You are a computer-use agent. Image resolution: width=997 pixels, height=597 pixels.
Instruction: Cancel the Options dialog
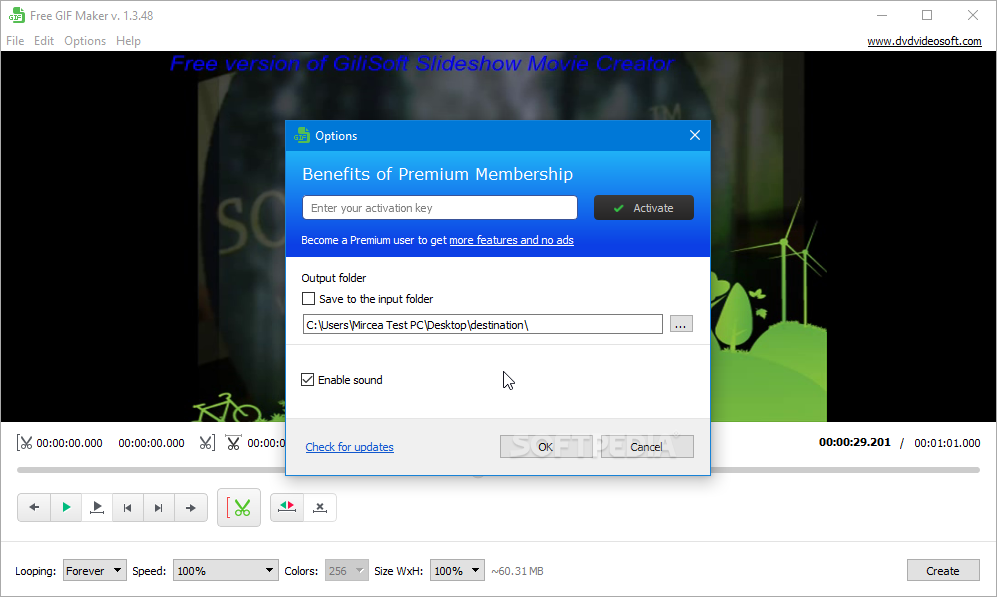[647, 447]
